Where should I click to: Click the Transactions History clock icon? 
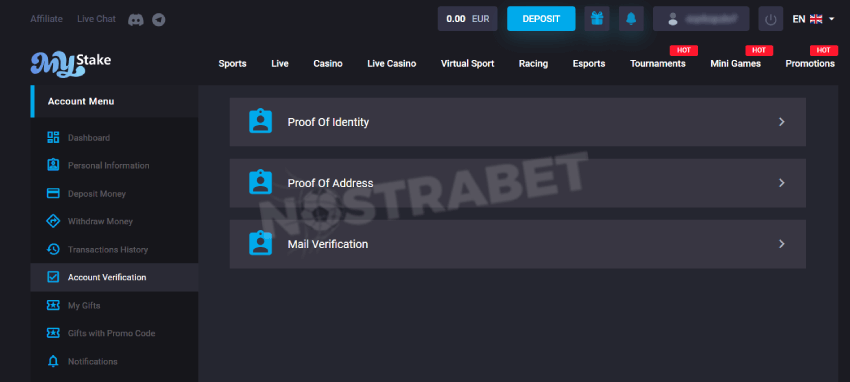tap(53, 249)
